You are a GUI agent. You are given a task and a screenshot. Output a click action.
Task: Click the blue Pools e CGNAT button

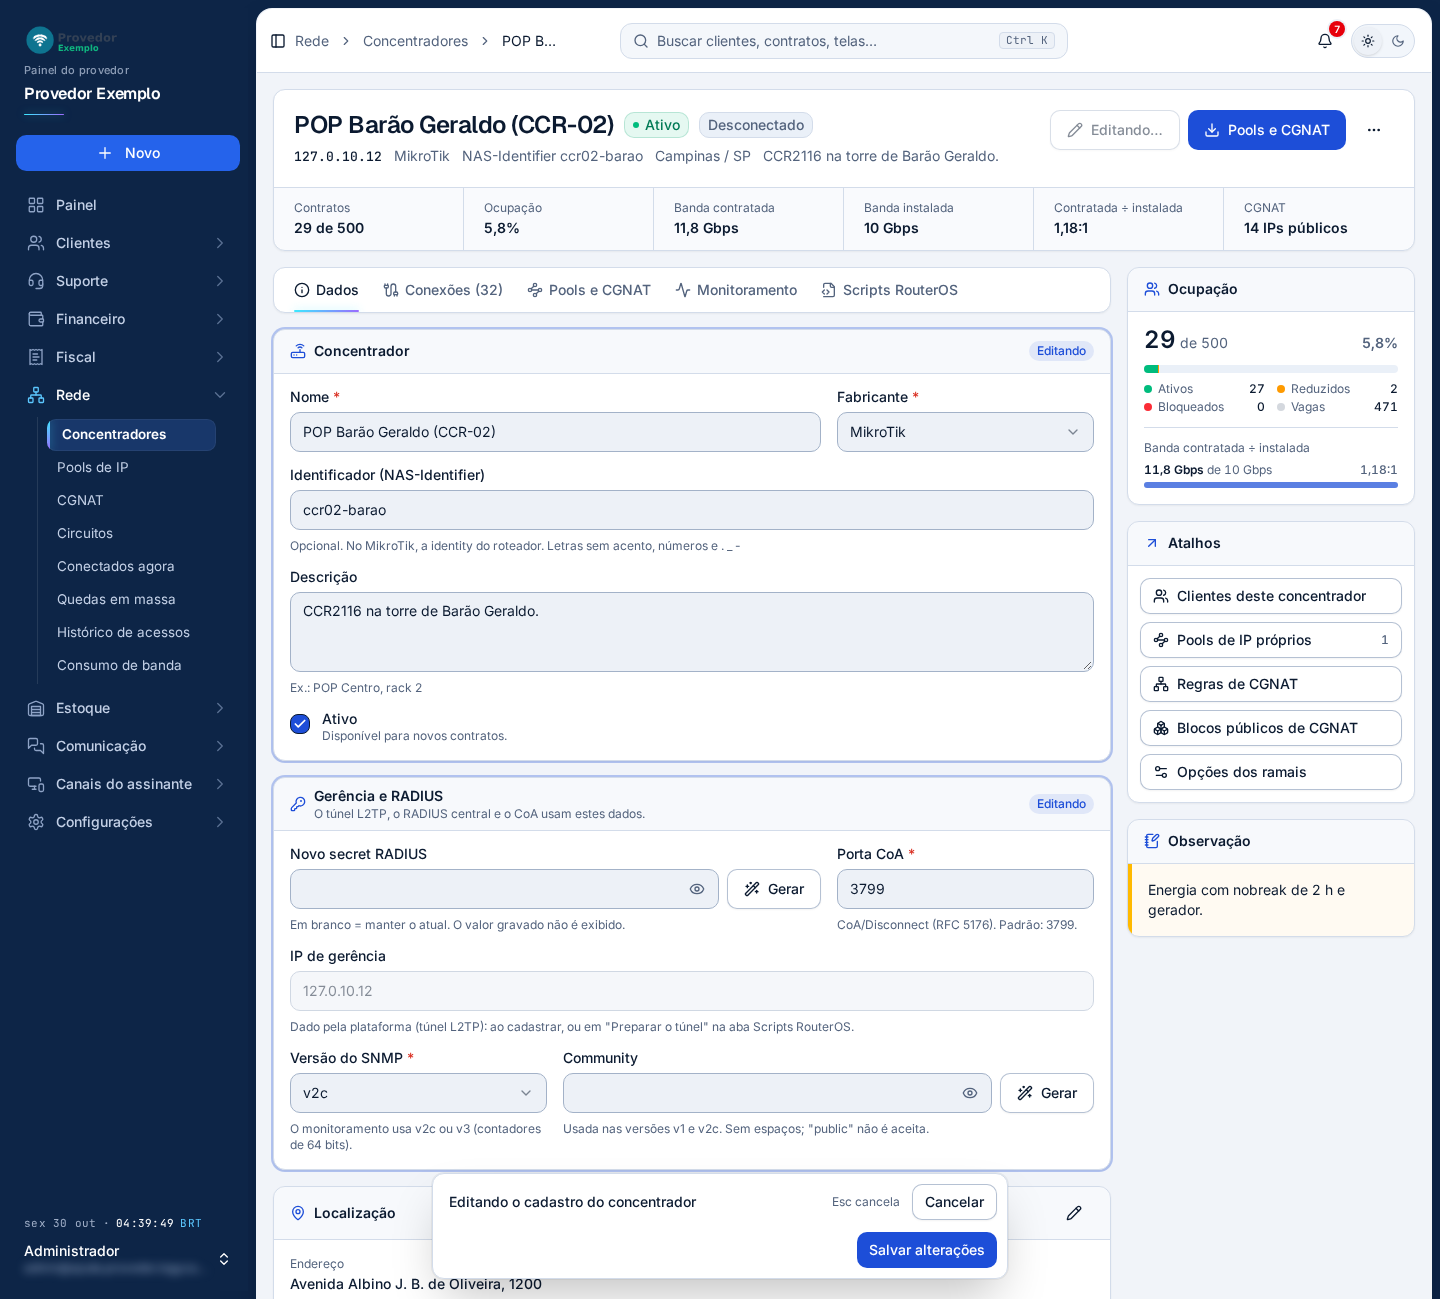tap(1267, 130)
